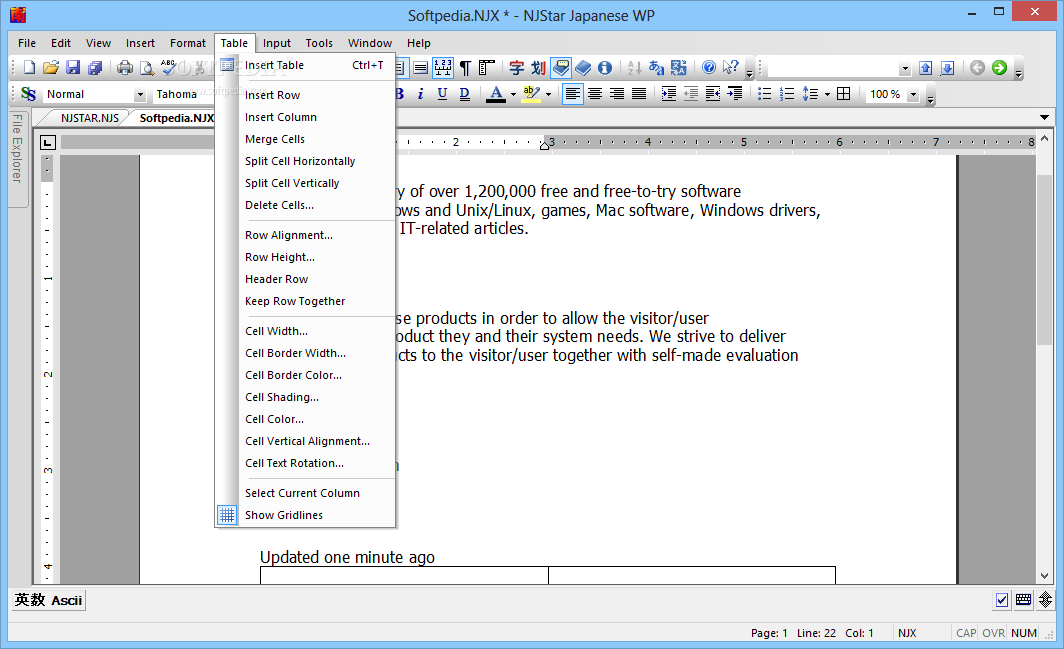Justify the text
Image resolution: width=1064 pixels, height=649 pixels.
pyautogui.click(x=639, y=94)
